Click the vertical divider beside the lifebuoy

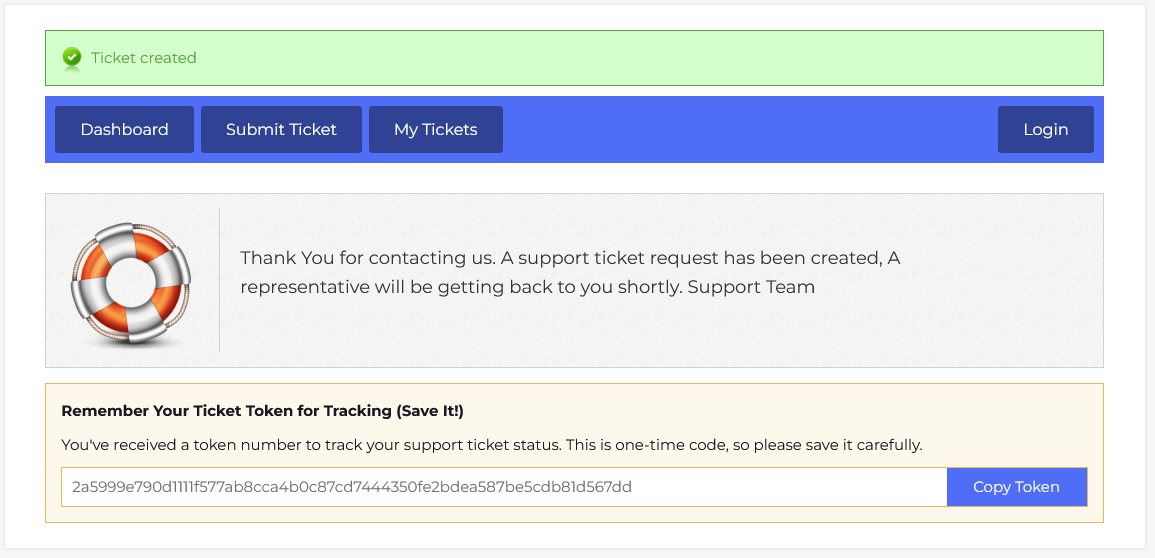point(219,280)
